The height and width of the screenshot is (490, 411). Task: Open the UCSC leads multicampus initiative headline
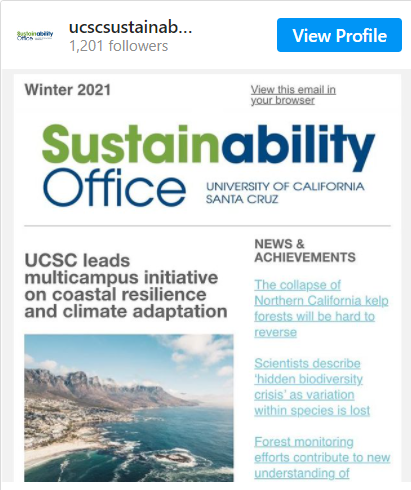tap(126, 286)
